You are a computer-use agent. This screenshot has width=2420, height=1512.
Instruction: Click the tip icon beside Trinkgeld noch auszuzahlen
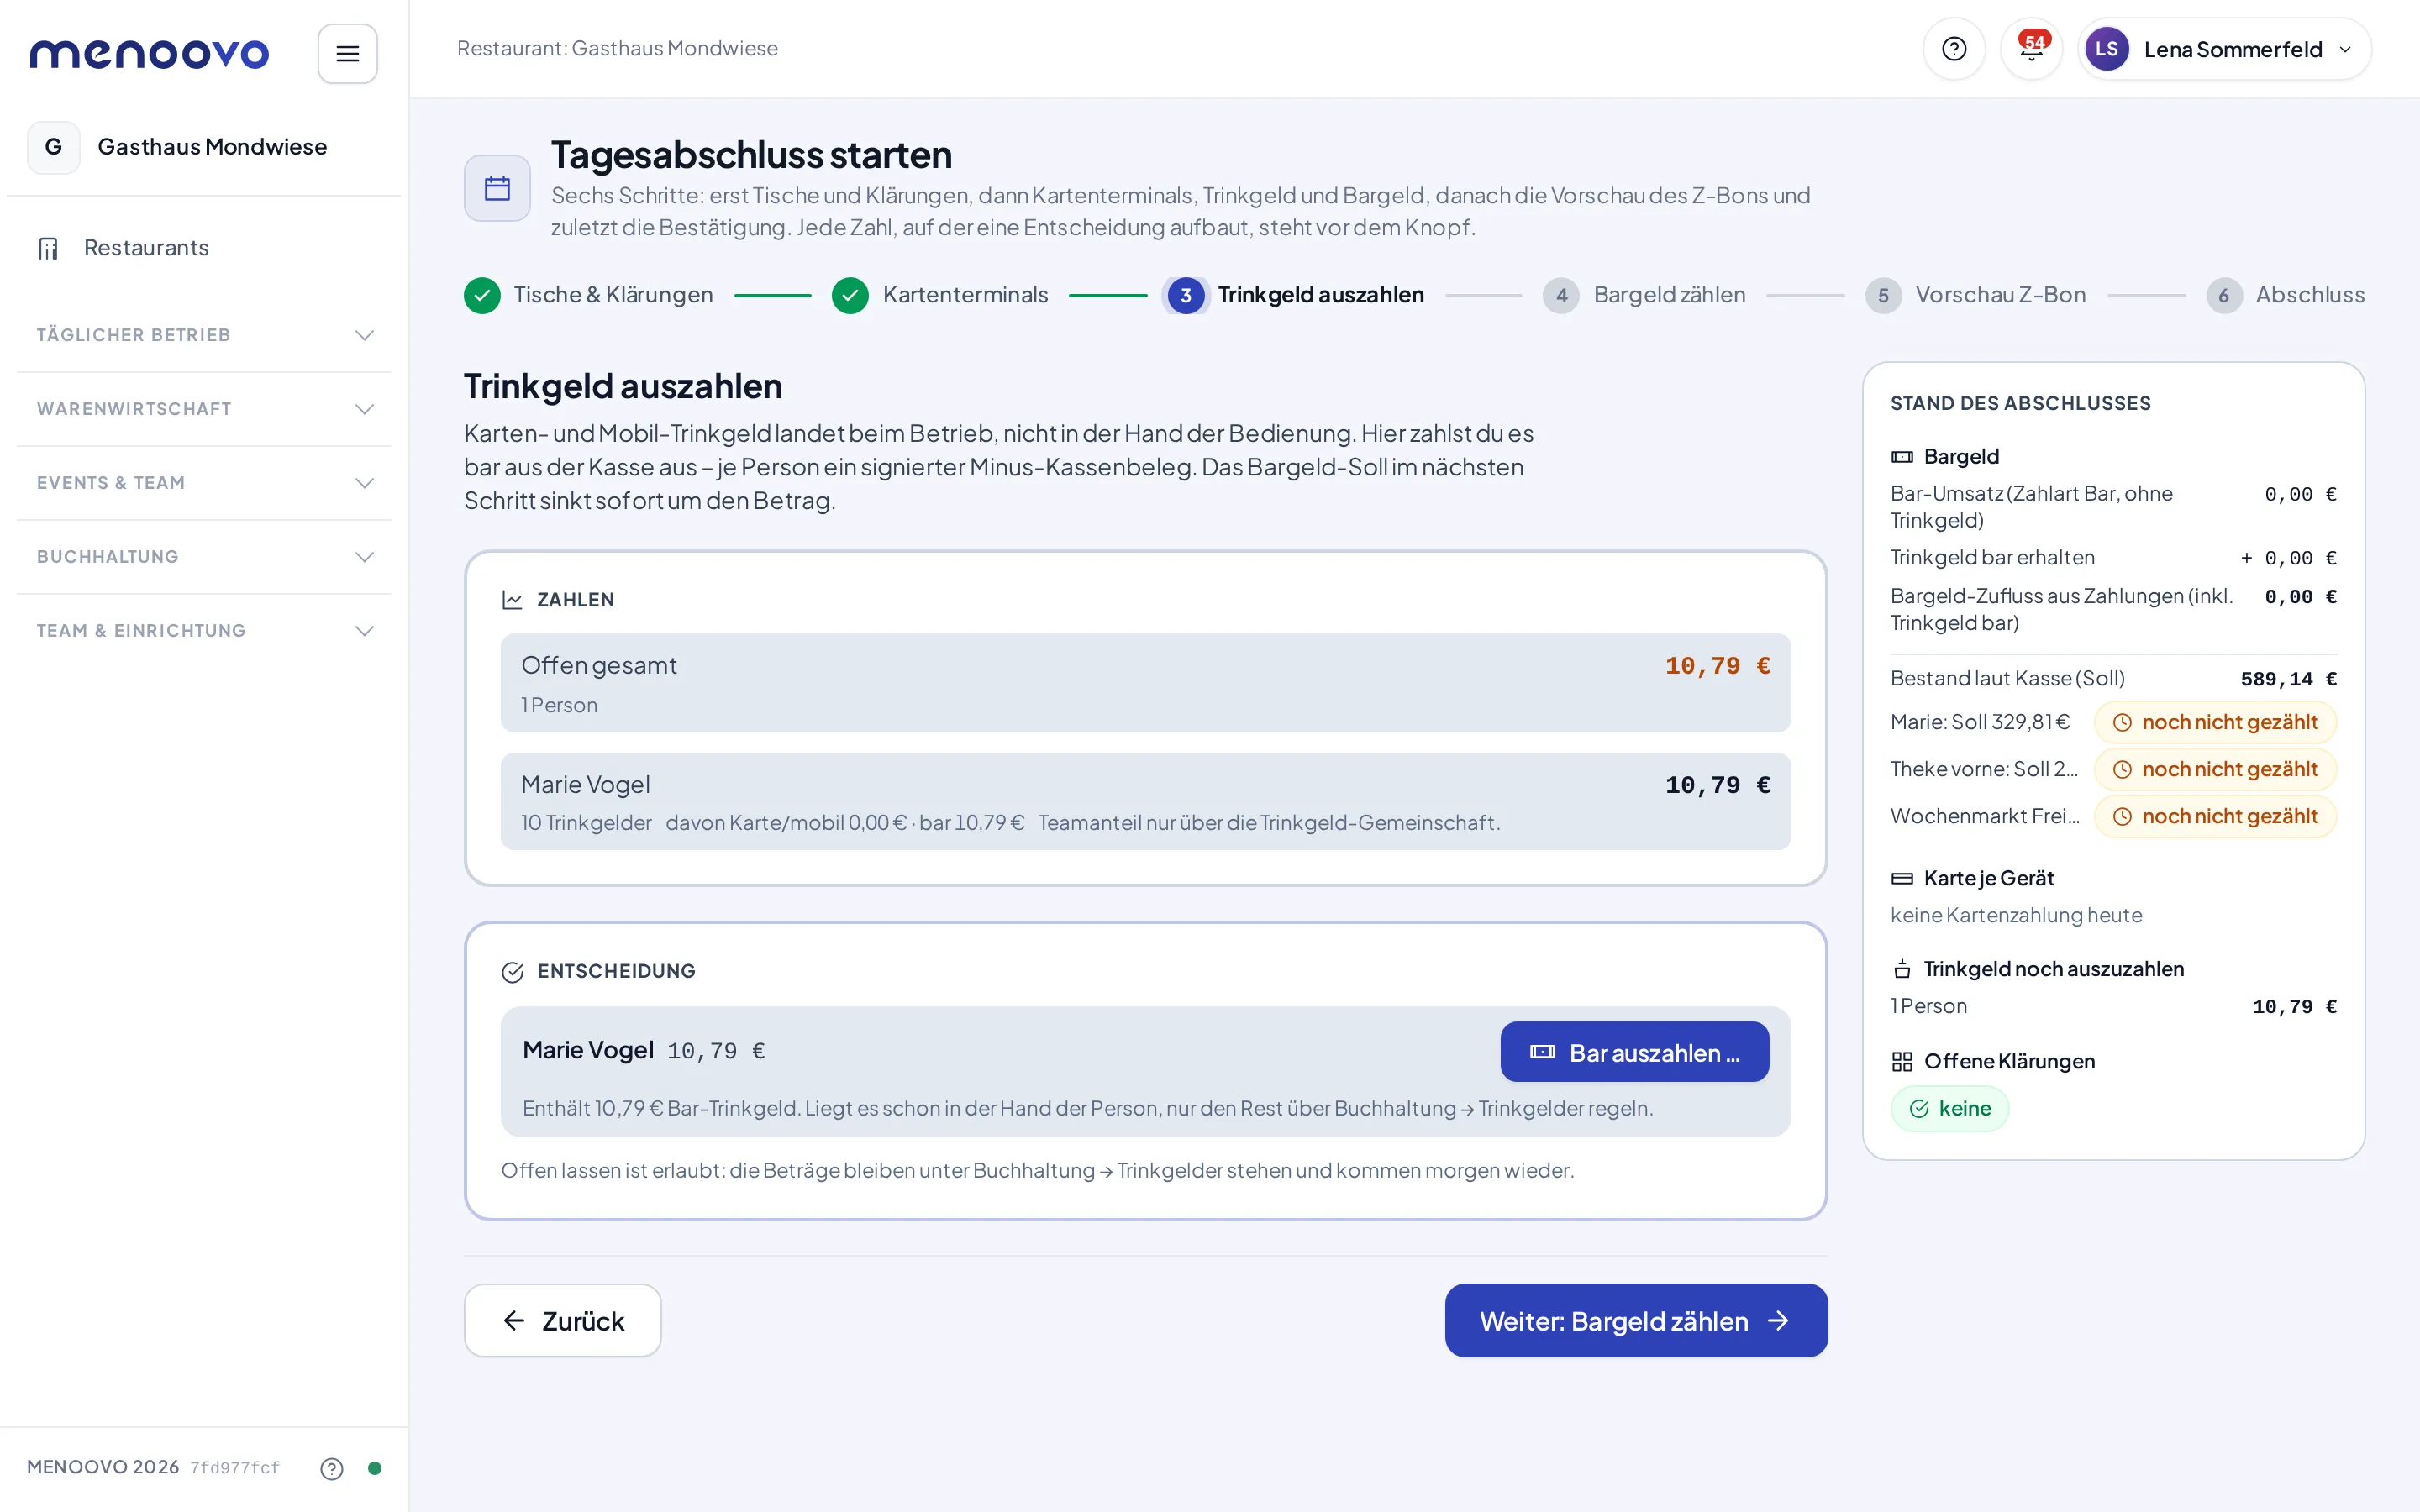point(1902,969)
